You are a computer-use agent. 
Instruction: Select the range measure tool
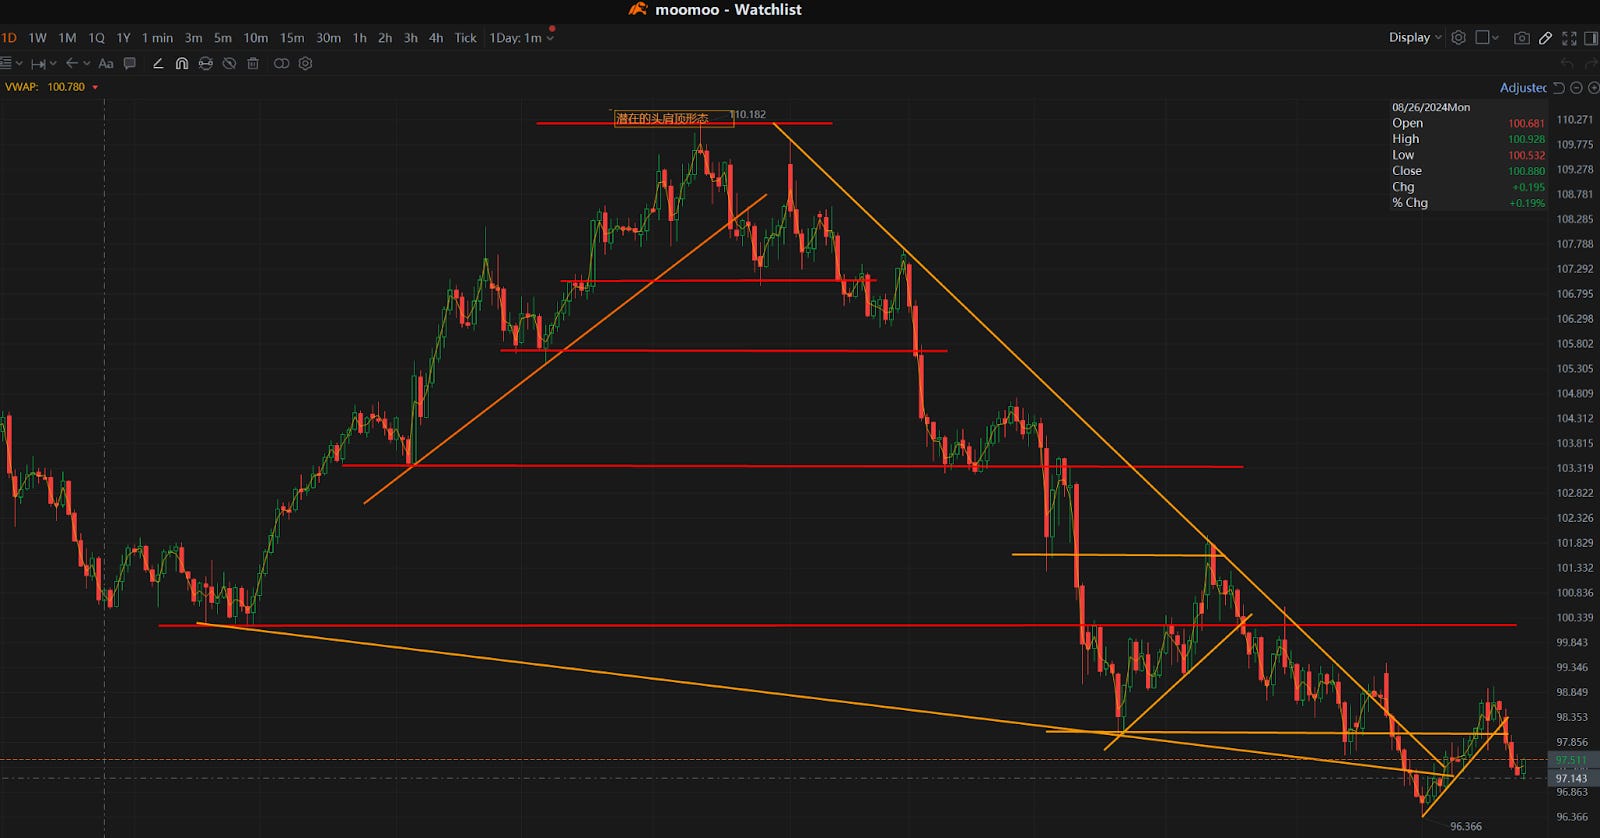pyautogui.click(x=37, y=63)
